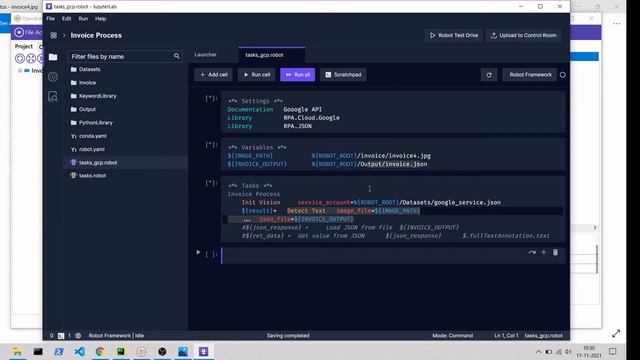
Task: Click the Run cell button
Action: click(257, 75)
